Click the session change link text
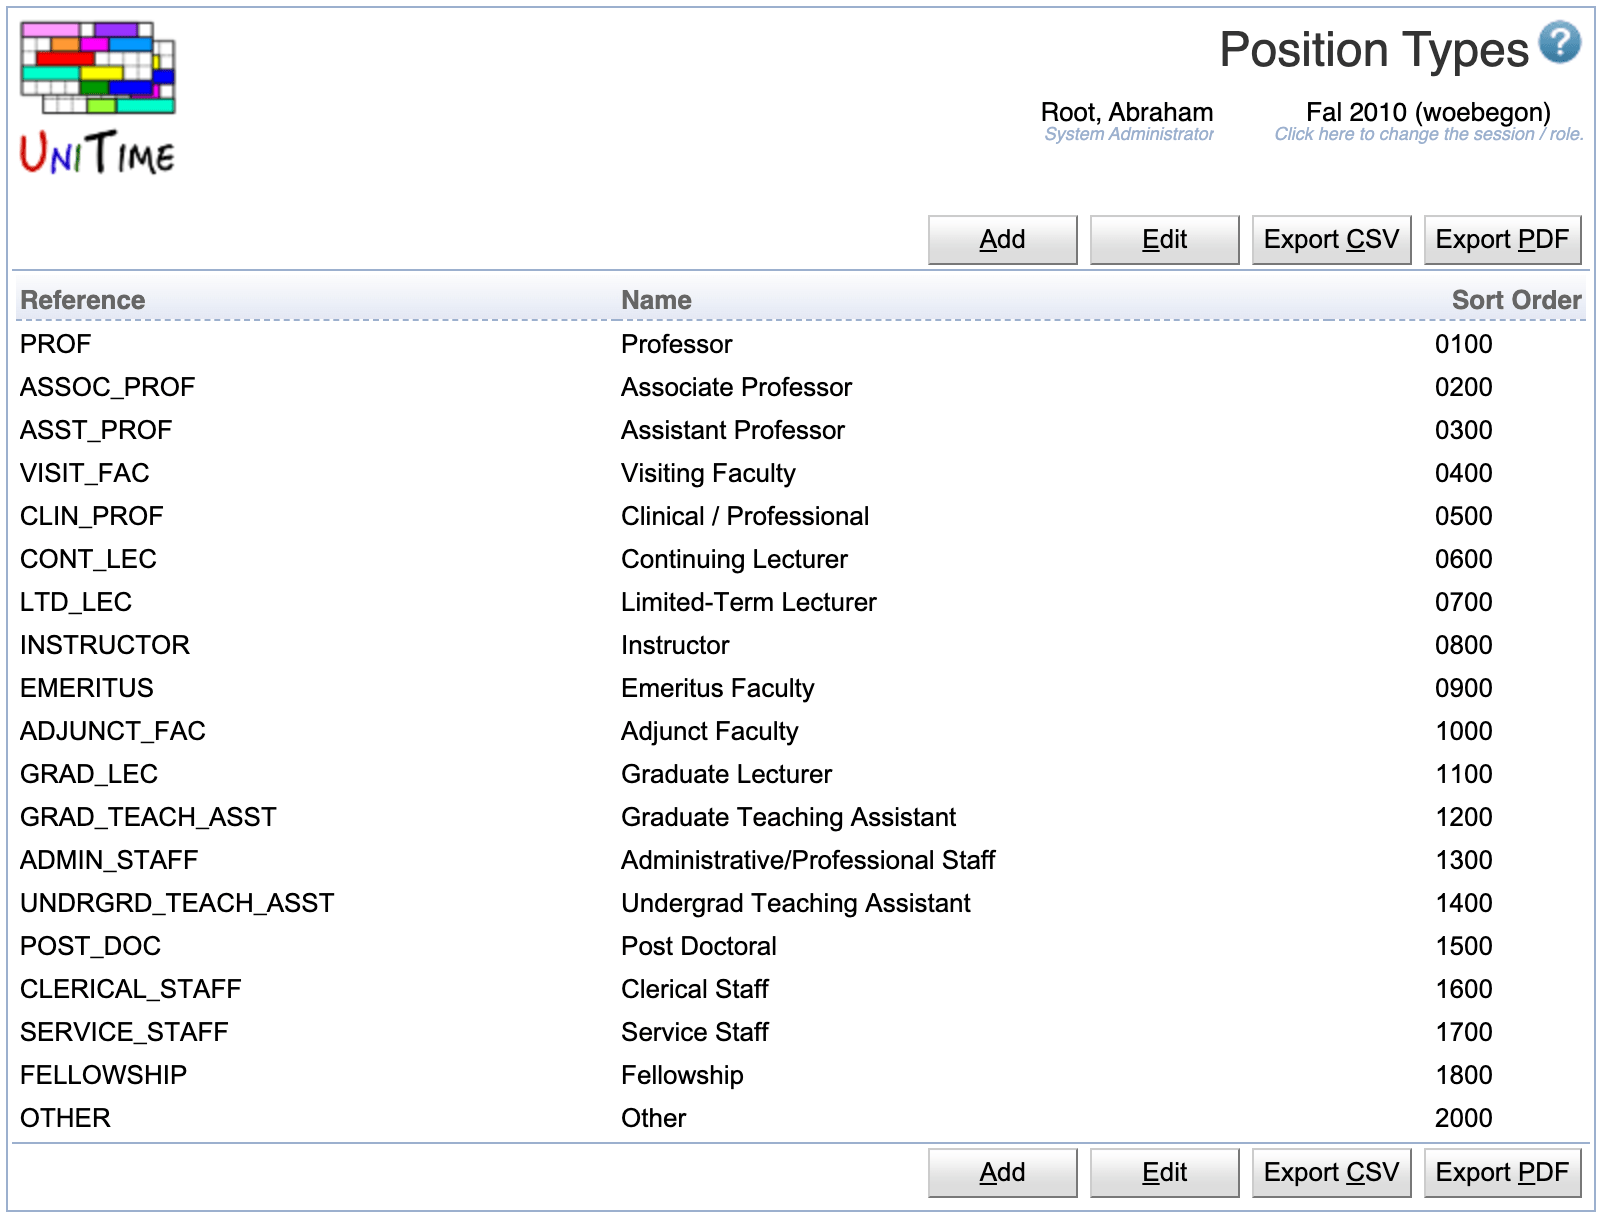Screen dimensions: 1600x1220 (x=1428, y=134)
